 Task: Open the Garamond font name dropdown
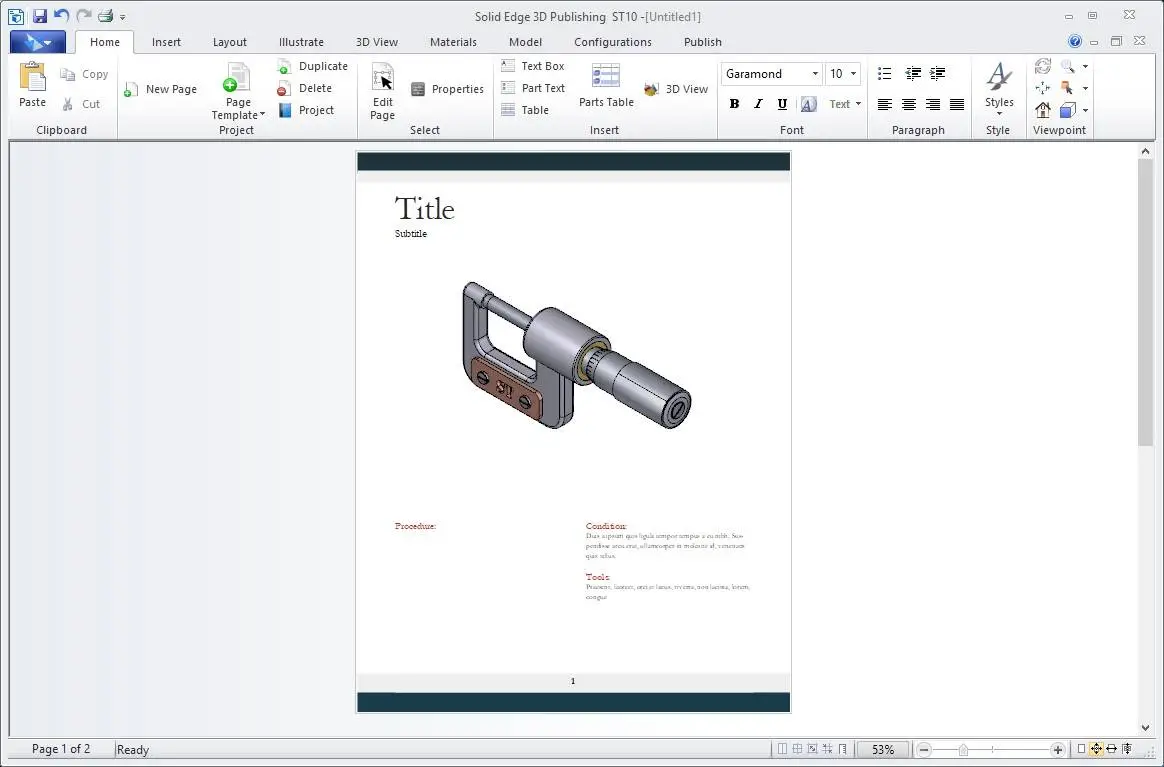tap(815, 74)
